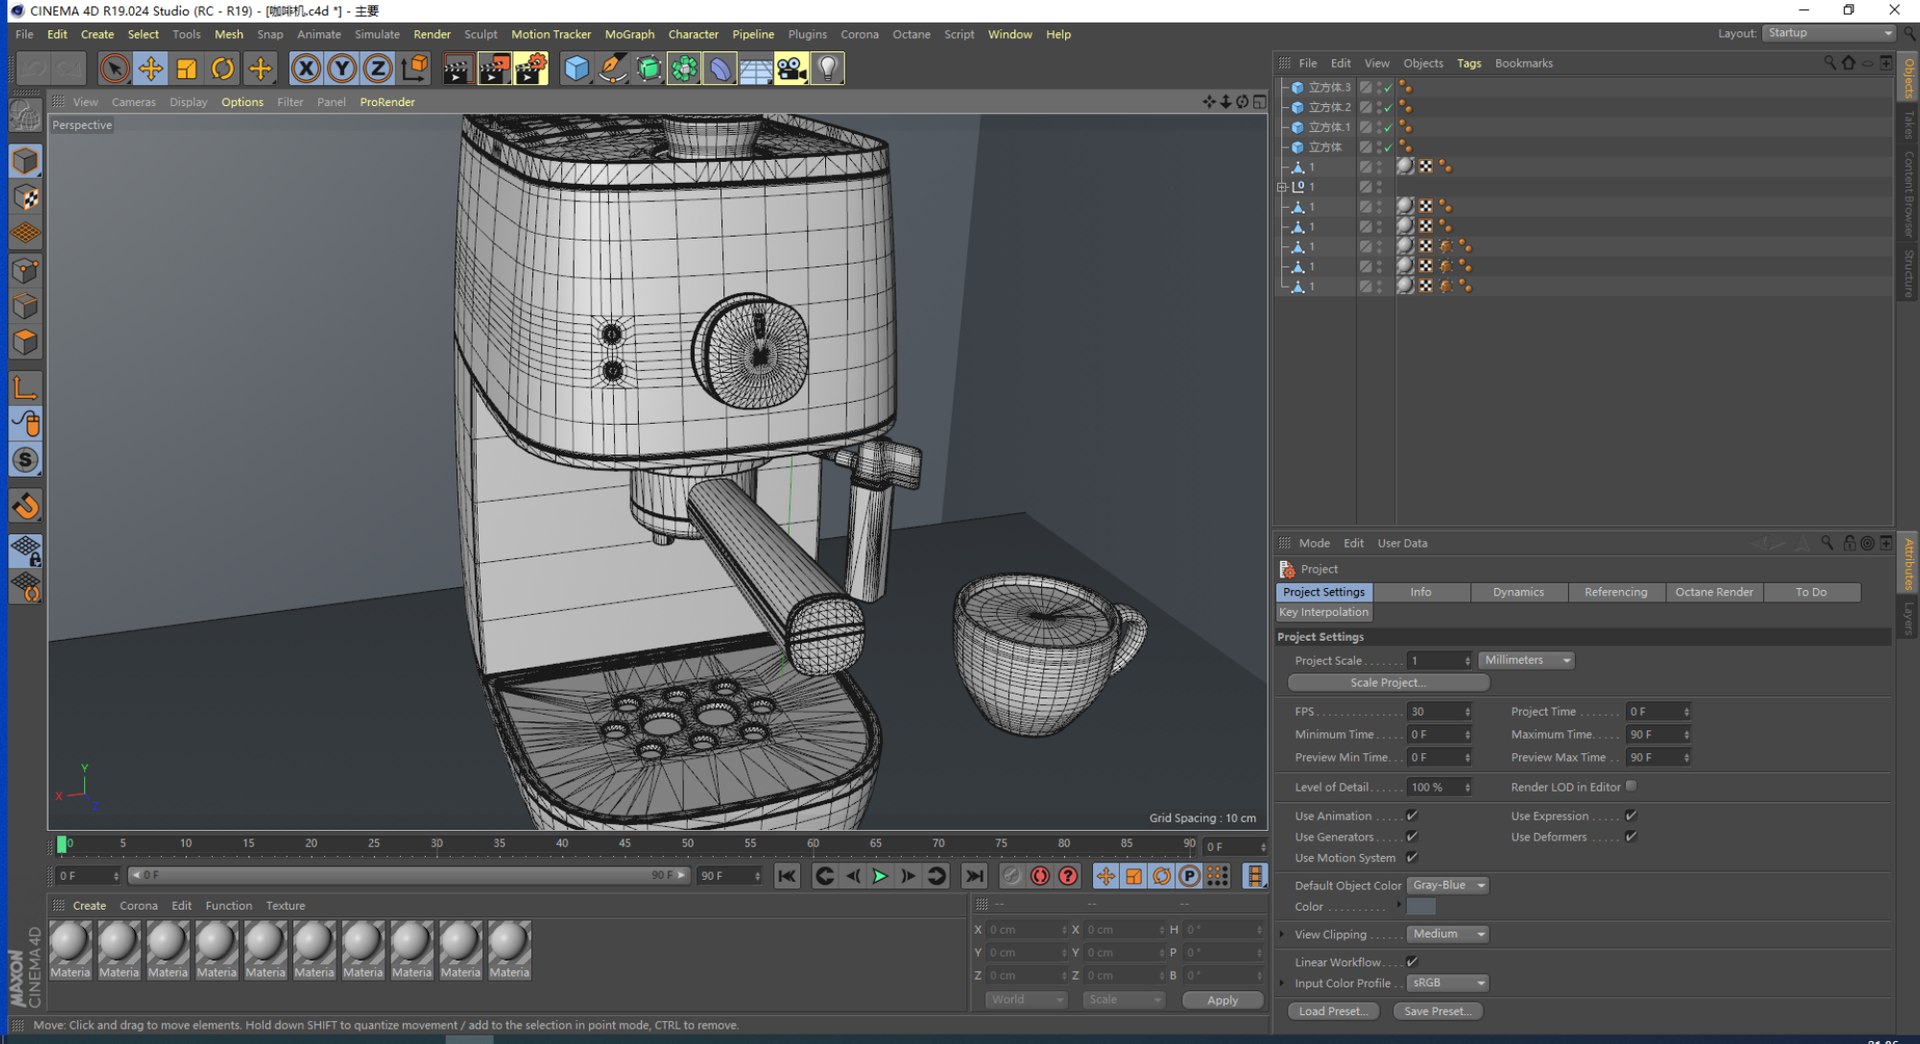Add a Camera object from toolbar
Image resolution: width=1920 pixels, height=1044 pixels.
(x=791, y=68)
